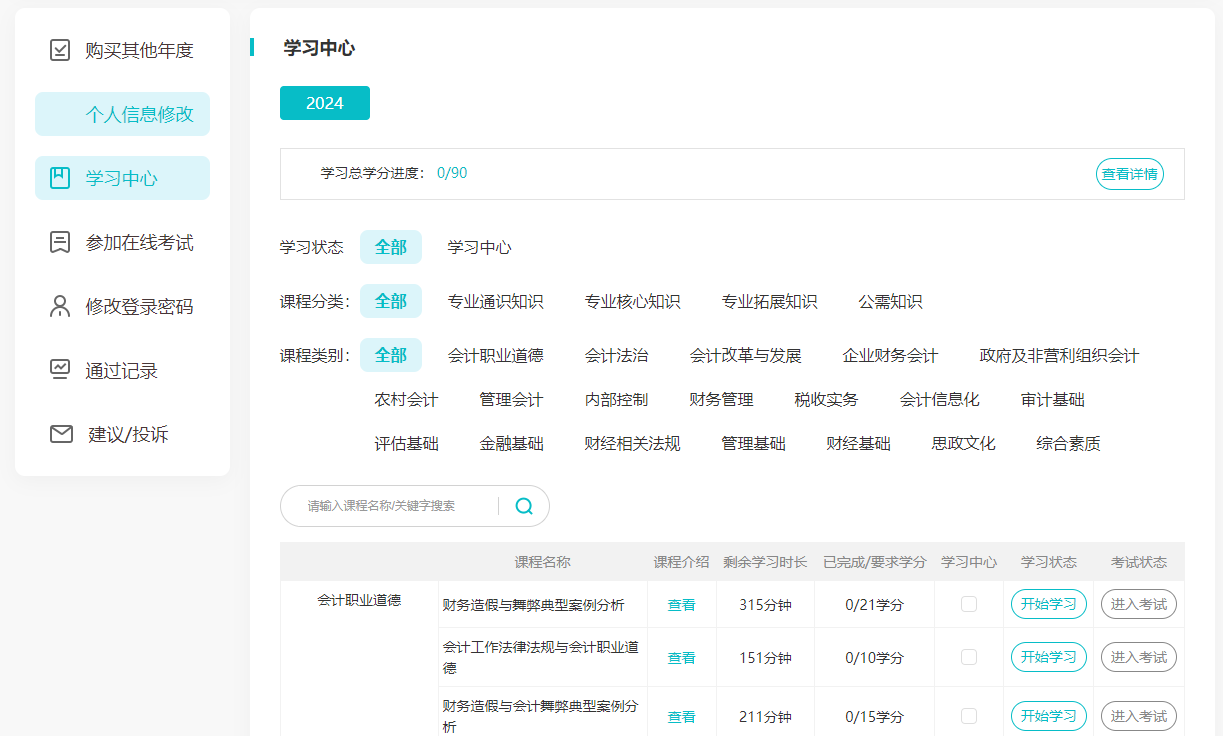1223x736 pixels.
Task: Select the 2024 year tab
Action: point(325,103)
